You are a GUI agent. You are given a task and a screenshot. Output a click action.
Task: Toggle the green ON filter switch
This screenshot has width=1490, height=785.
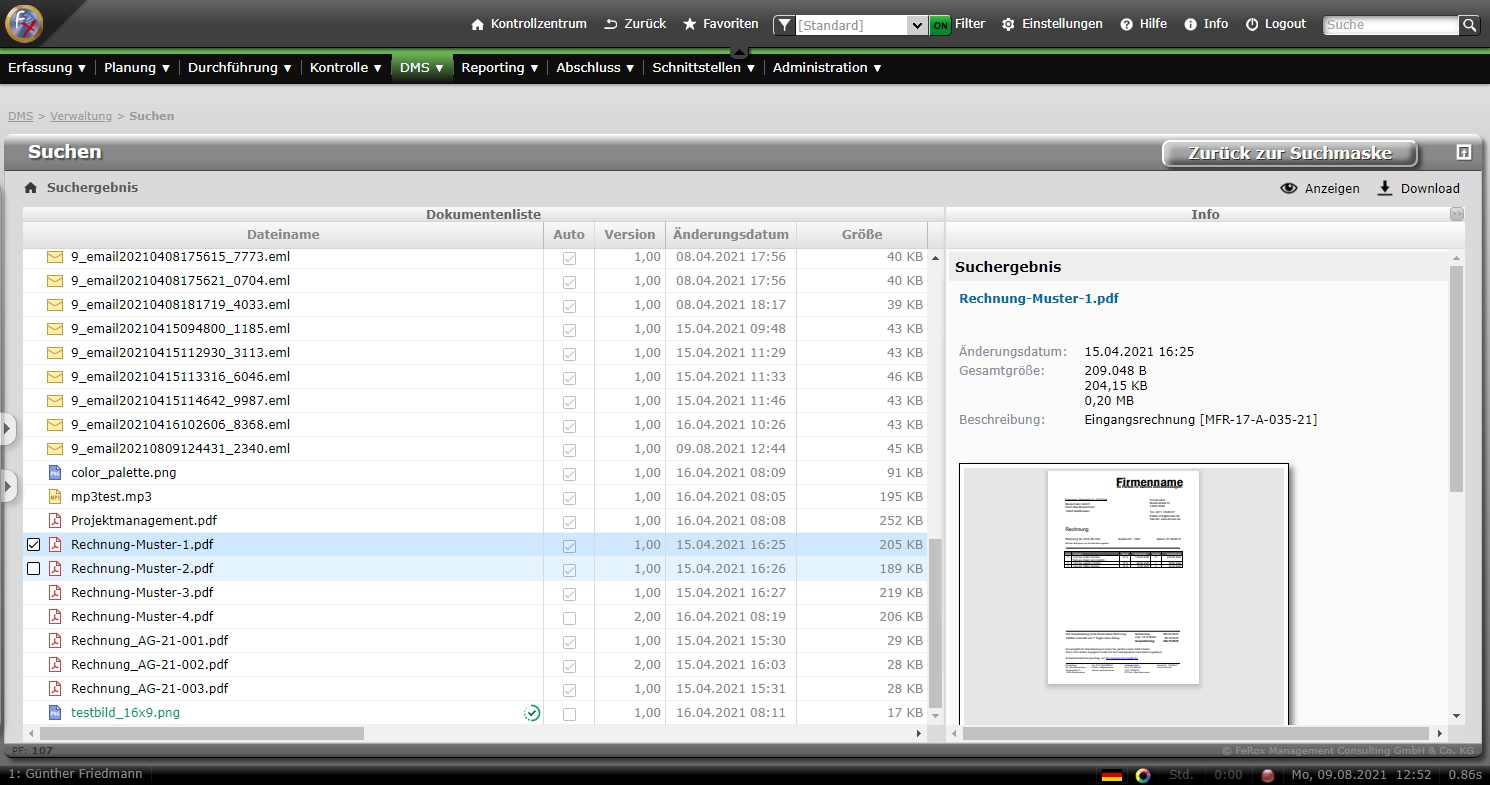(940, 25)
